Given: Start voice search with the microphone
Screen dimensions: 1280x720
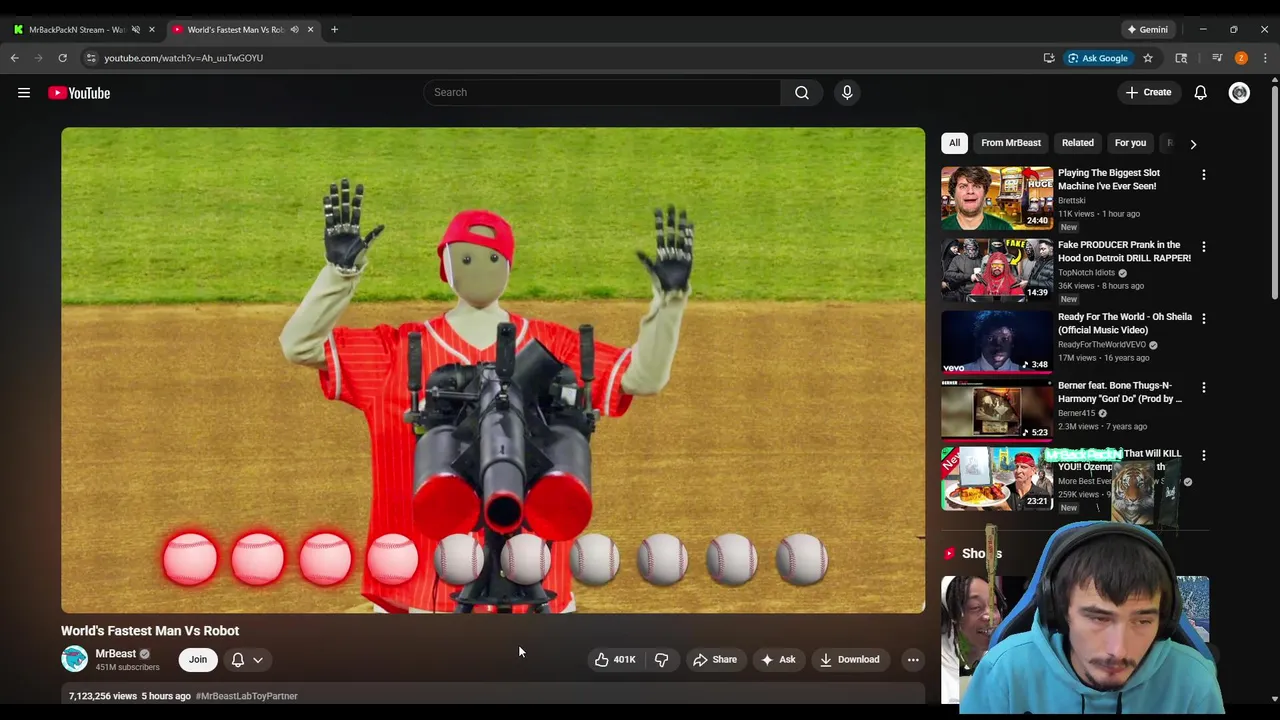Looking at the screenshot, I should [x=847, y=92].
